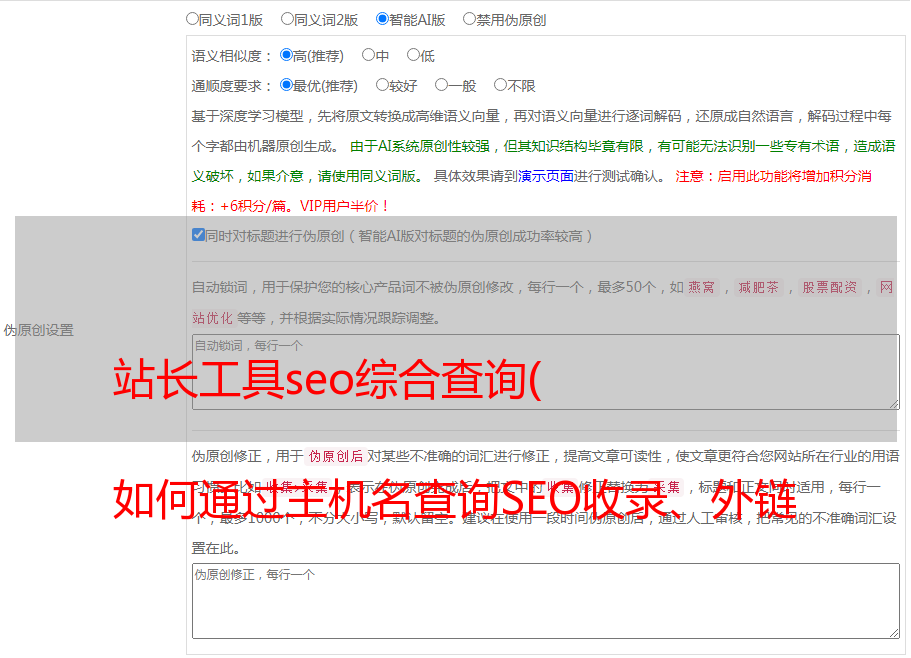Click the 减肥茶 example keyword
Screen dimensions: 911x658
coord(758,287)
